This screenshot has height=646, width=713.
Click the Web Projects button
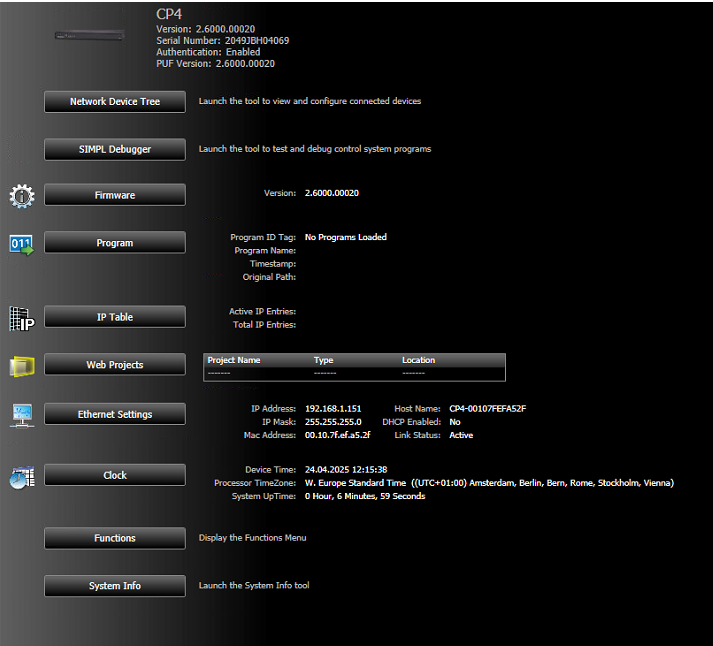(x=115, y=365)
